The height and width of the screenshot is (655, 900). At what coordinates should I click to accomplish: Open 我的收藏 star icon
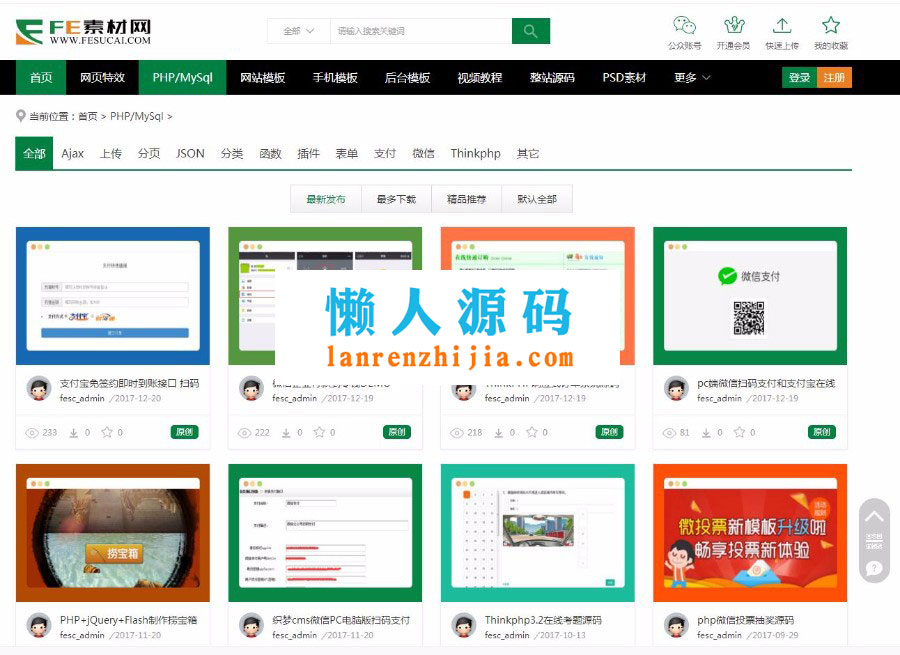(x=831, y=25)
